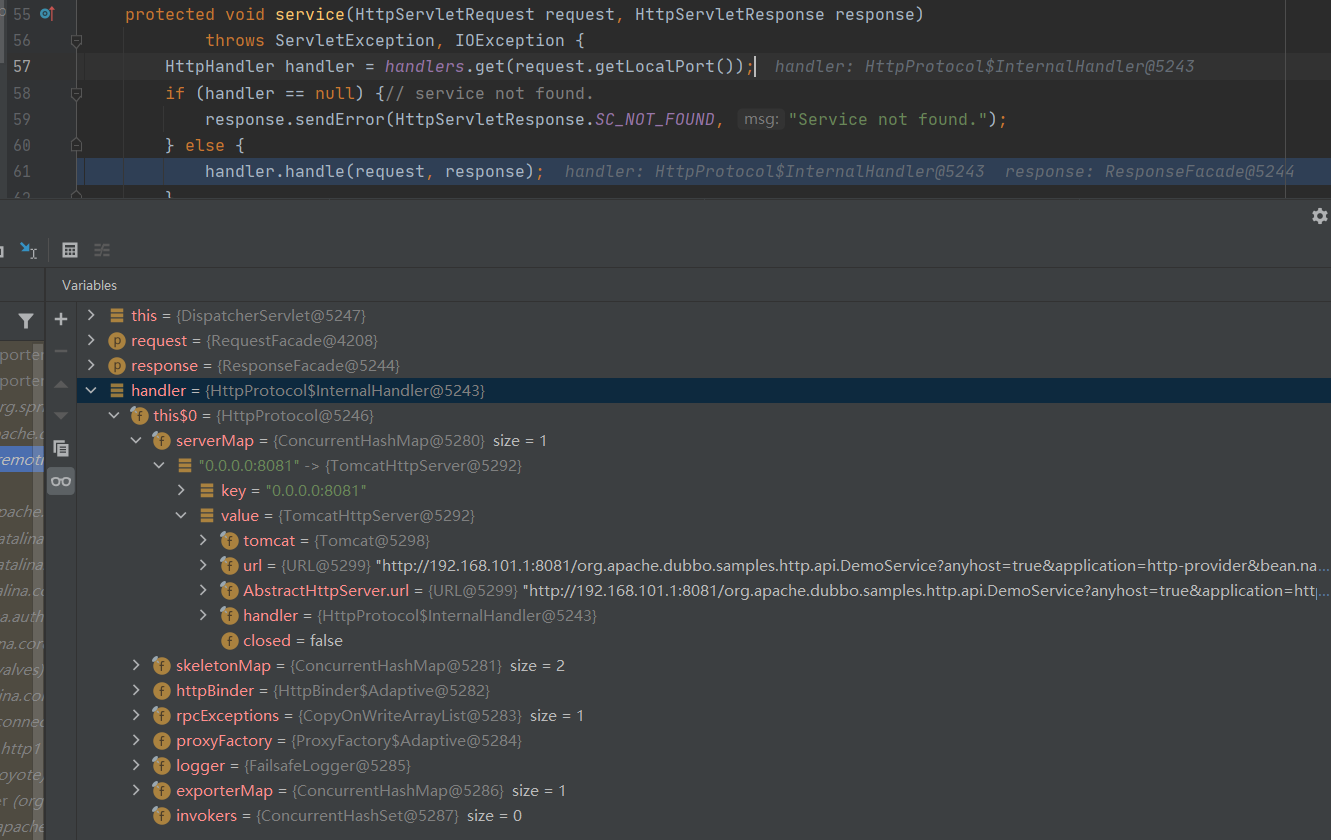
Task: Click the filter frames funnel icon
Action: (26, 320)
